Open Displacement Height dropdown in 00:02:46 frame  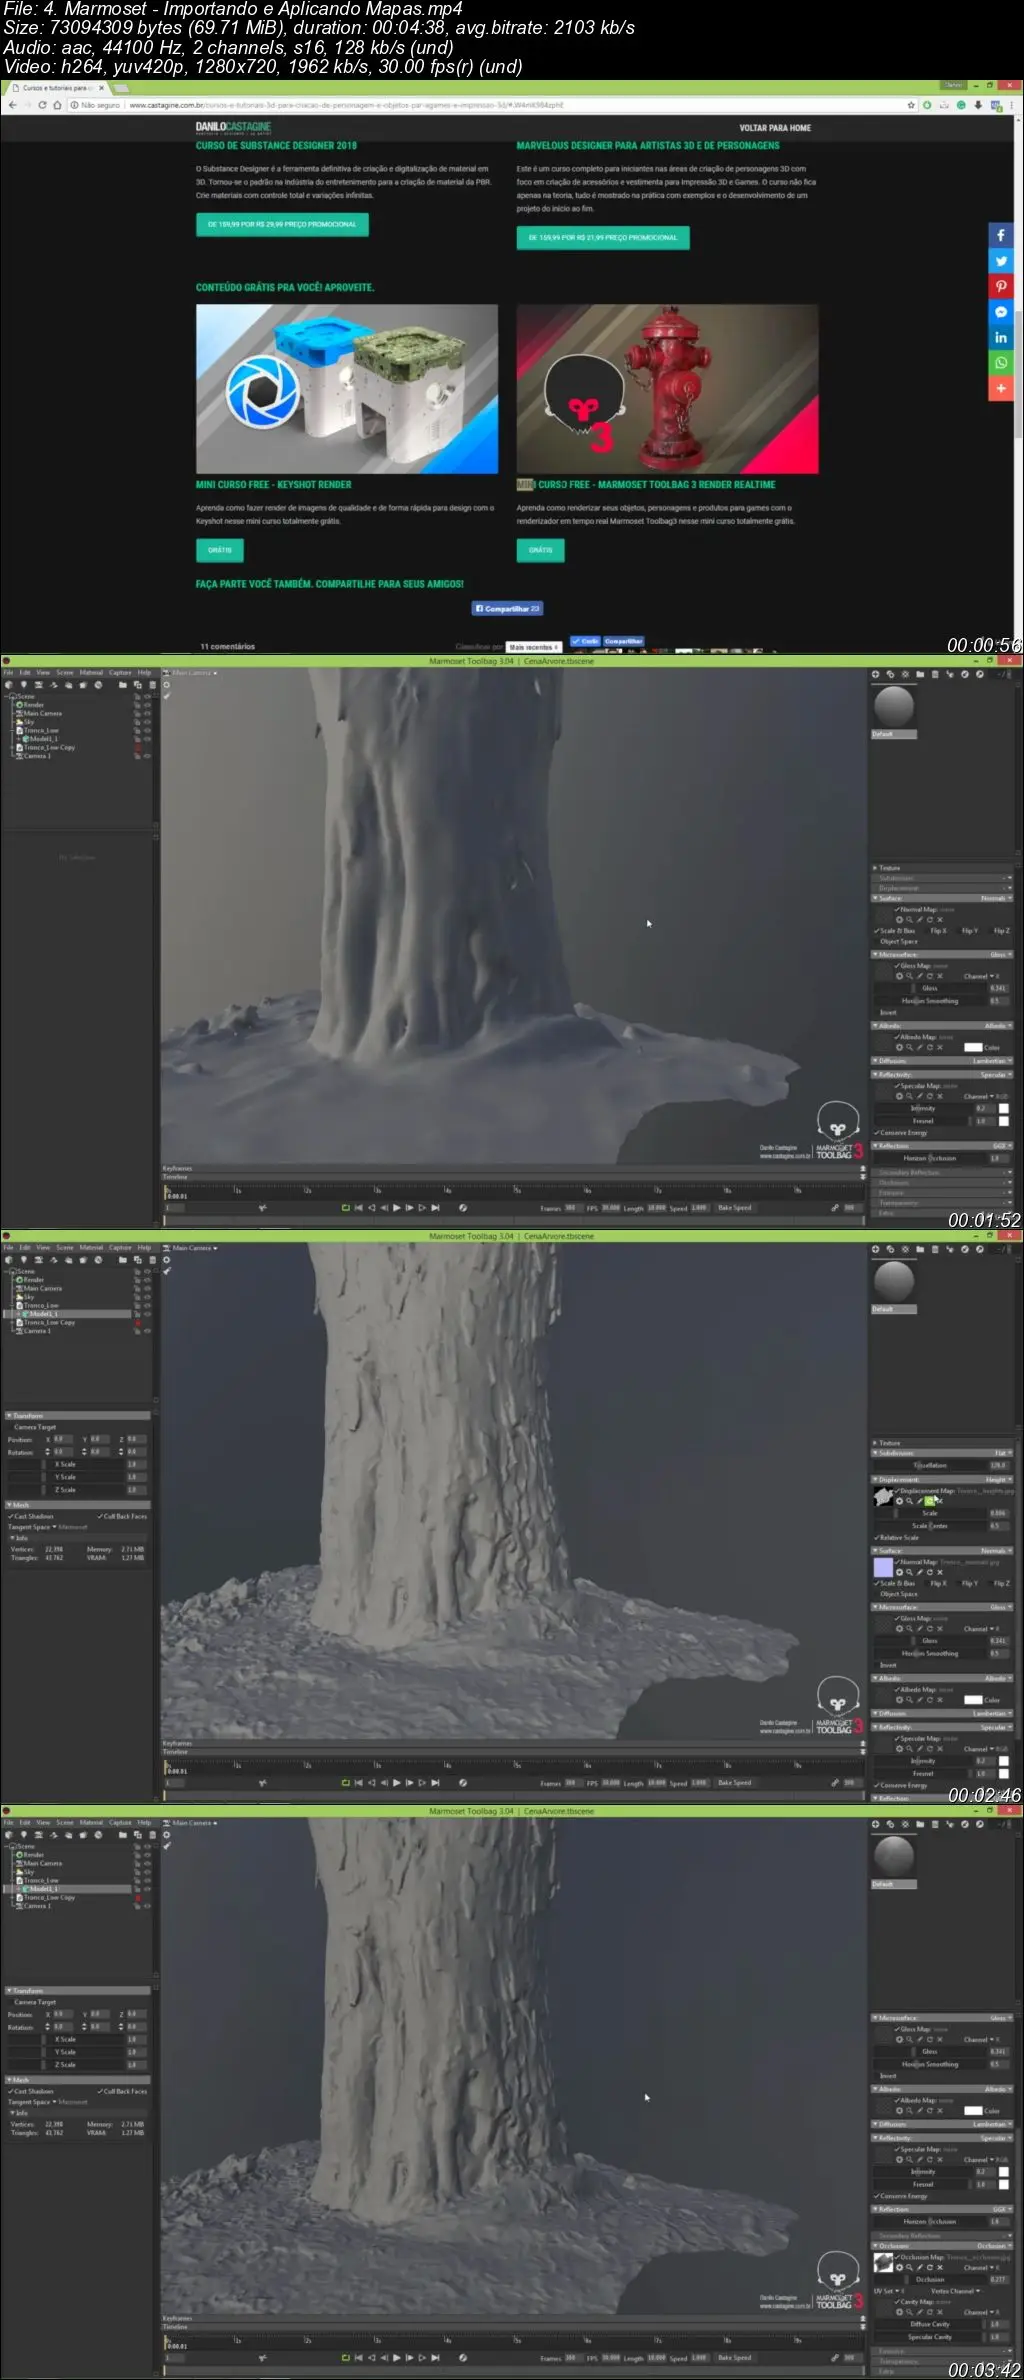coord(999,1480)
